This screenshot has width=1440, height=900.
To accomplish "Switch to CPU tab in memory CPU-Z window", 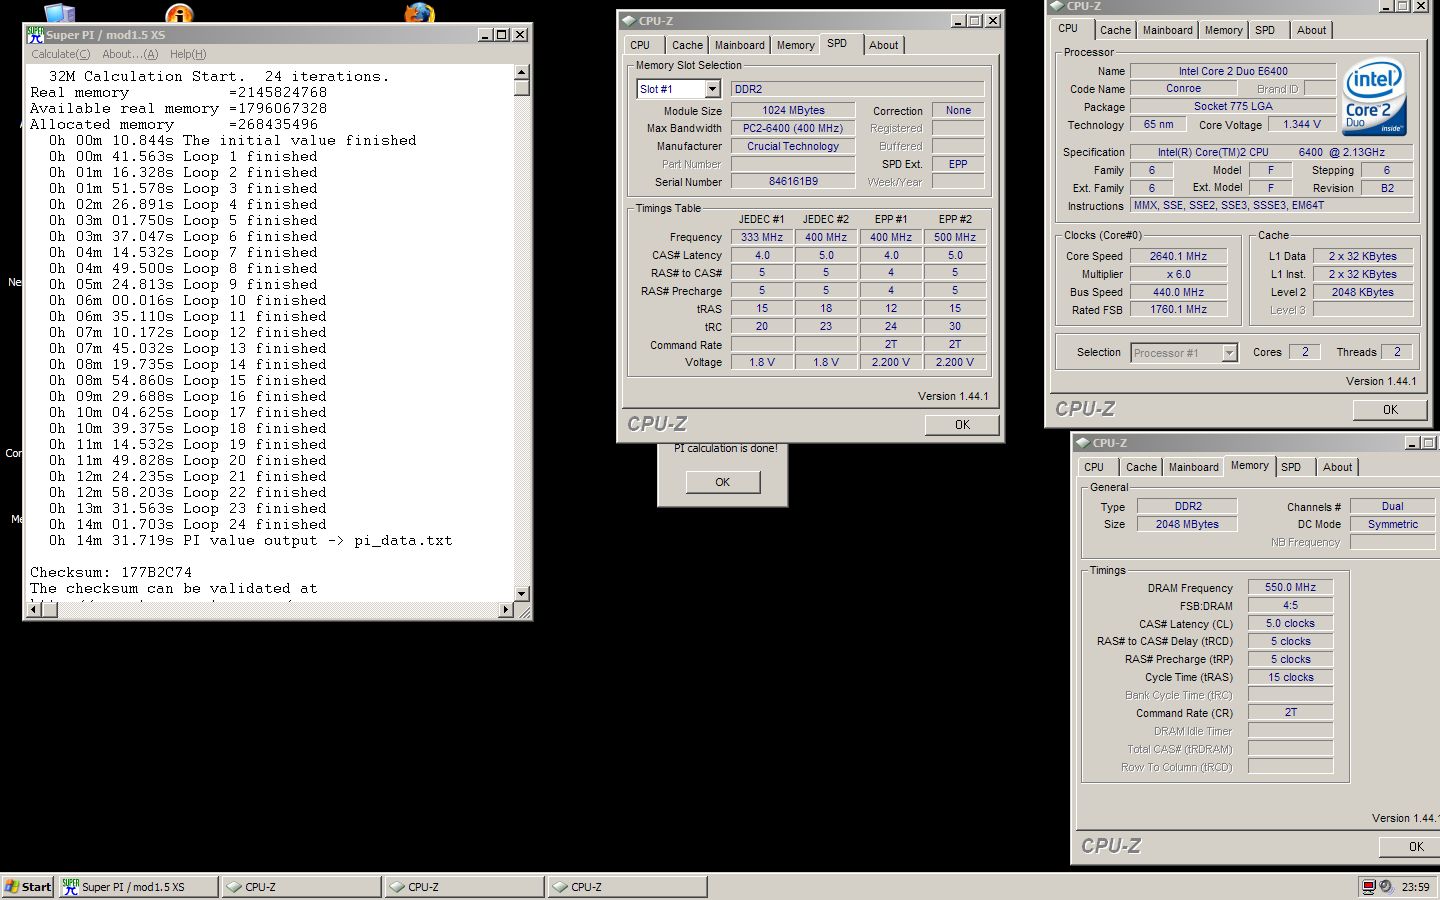I will (x=1094, y=467).
